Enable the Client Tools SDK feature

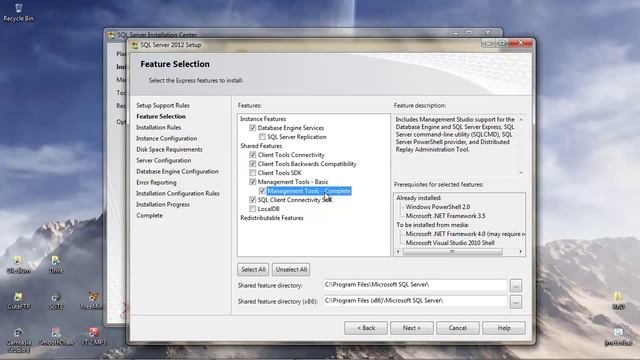253,173
